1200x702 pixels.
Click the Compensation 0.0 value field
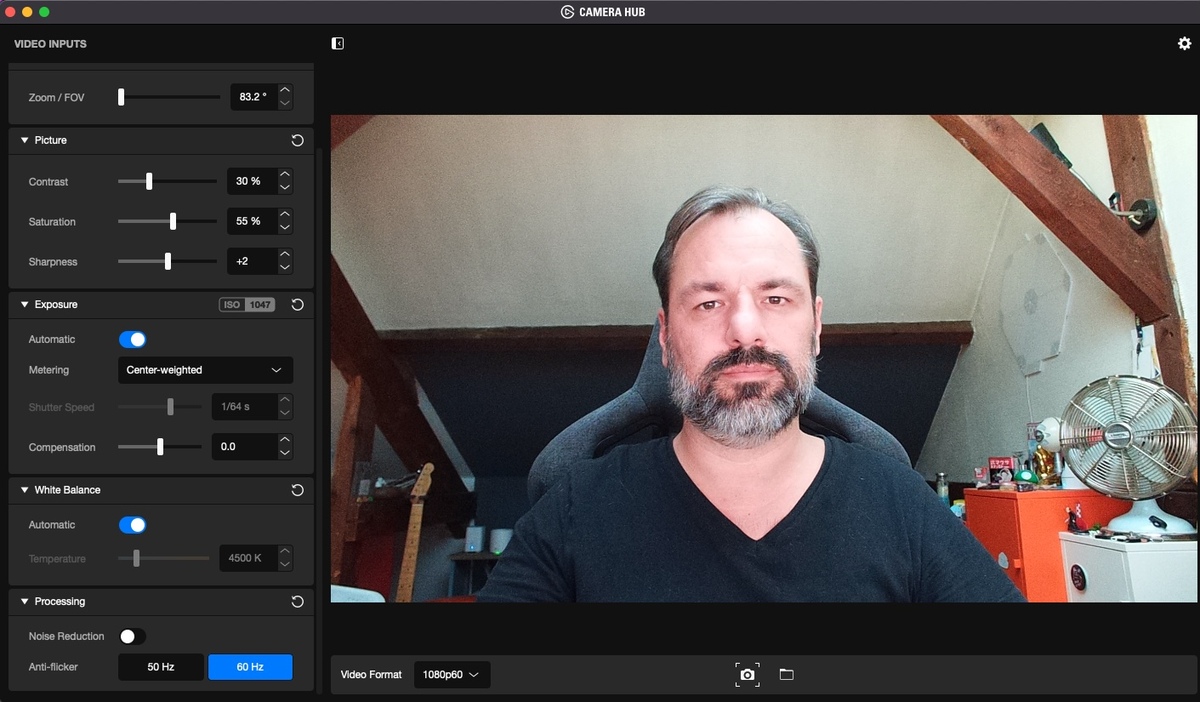pos(244,447)
